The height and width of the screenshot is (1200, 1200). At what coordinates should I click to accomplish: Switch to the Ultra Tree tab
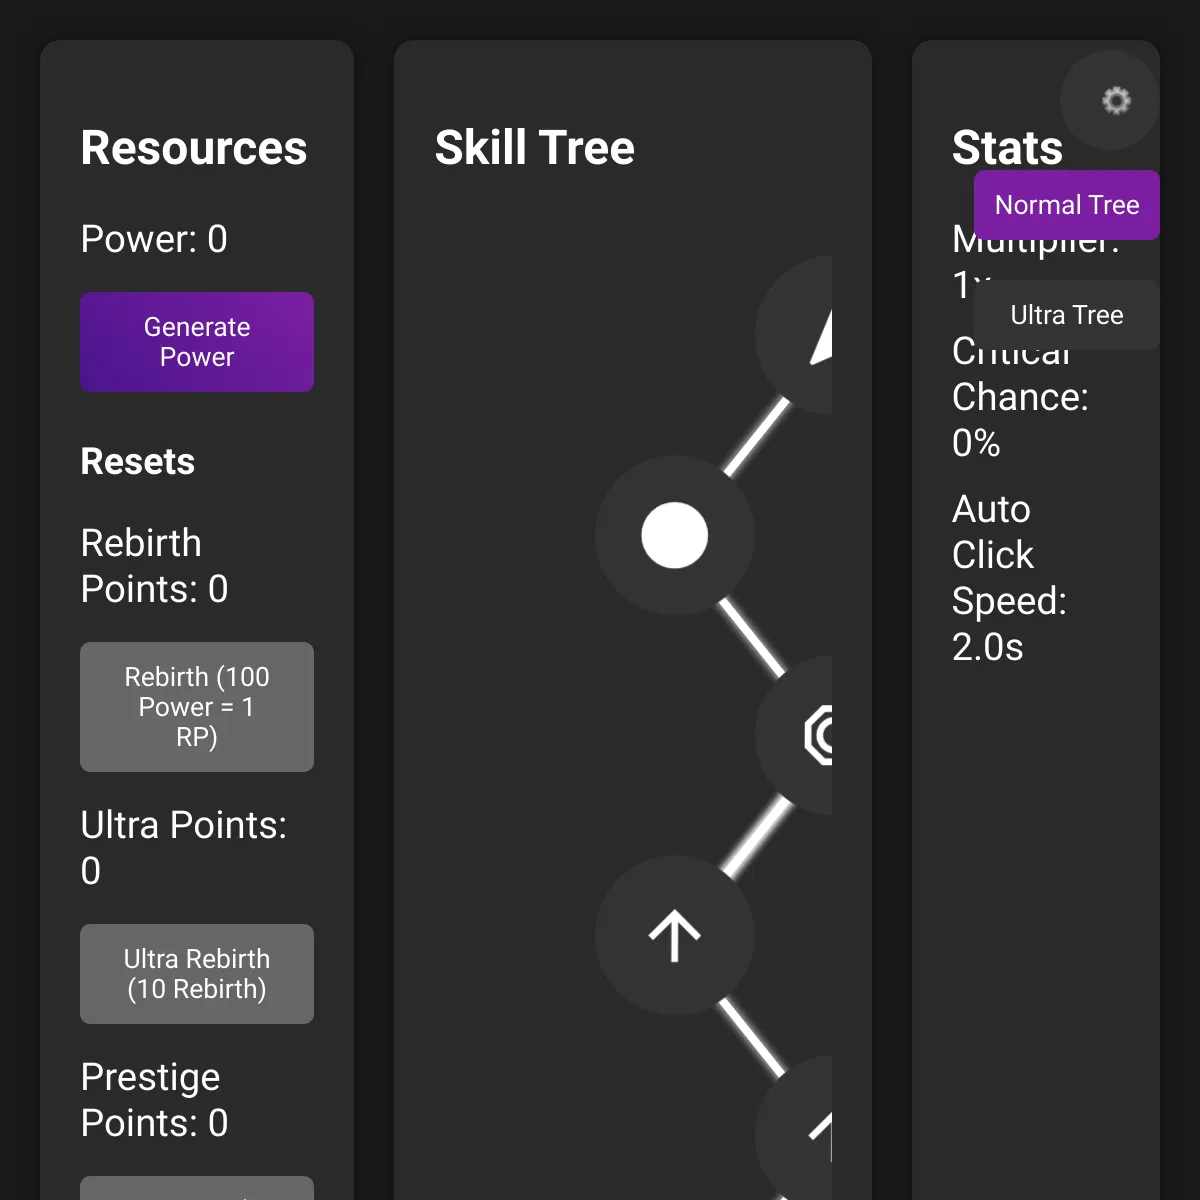tap(1067, 315)
